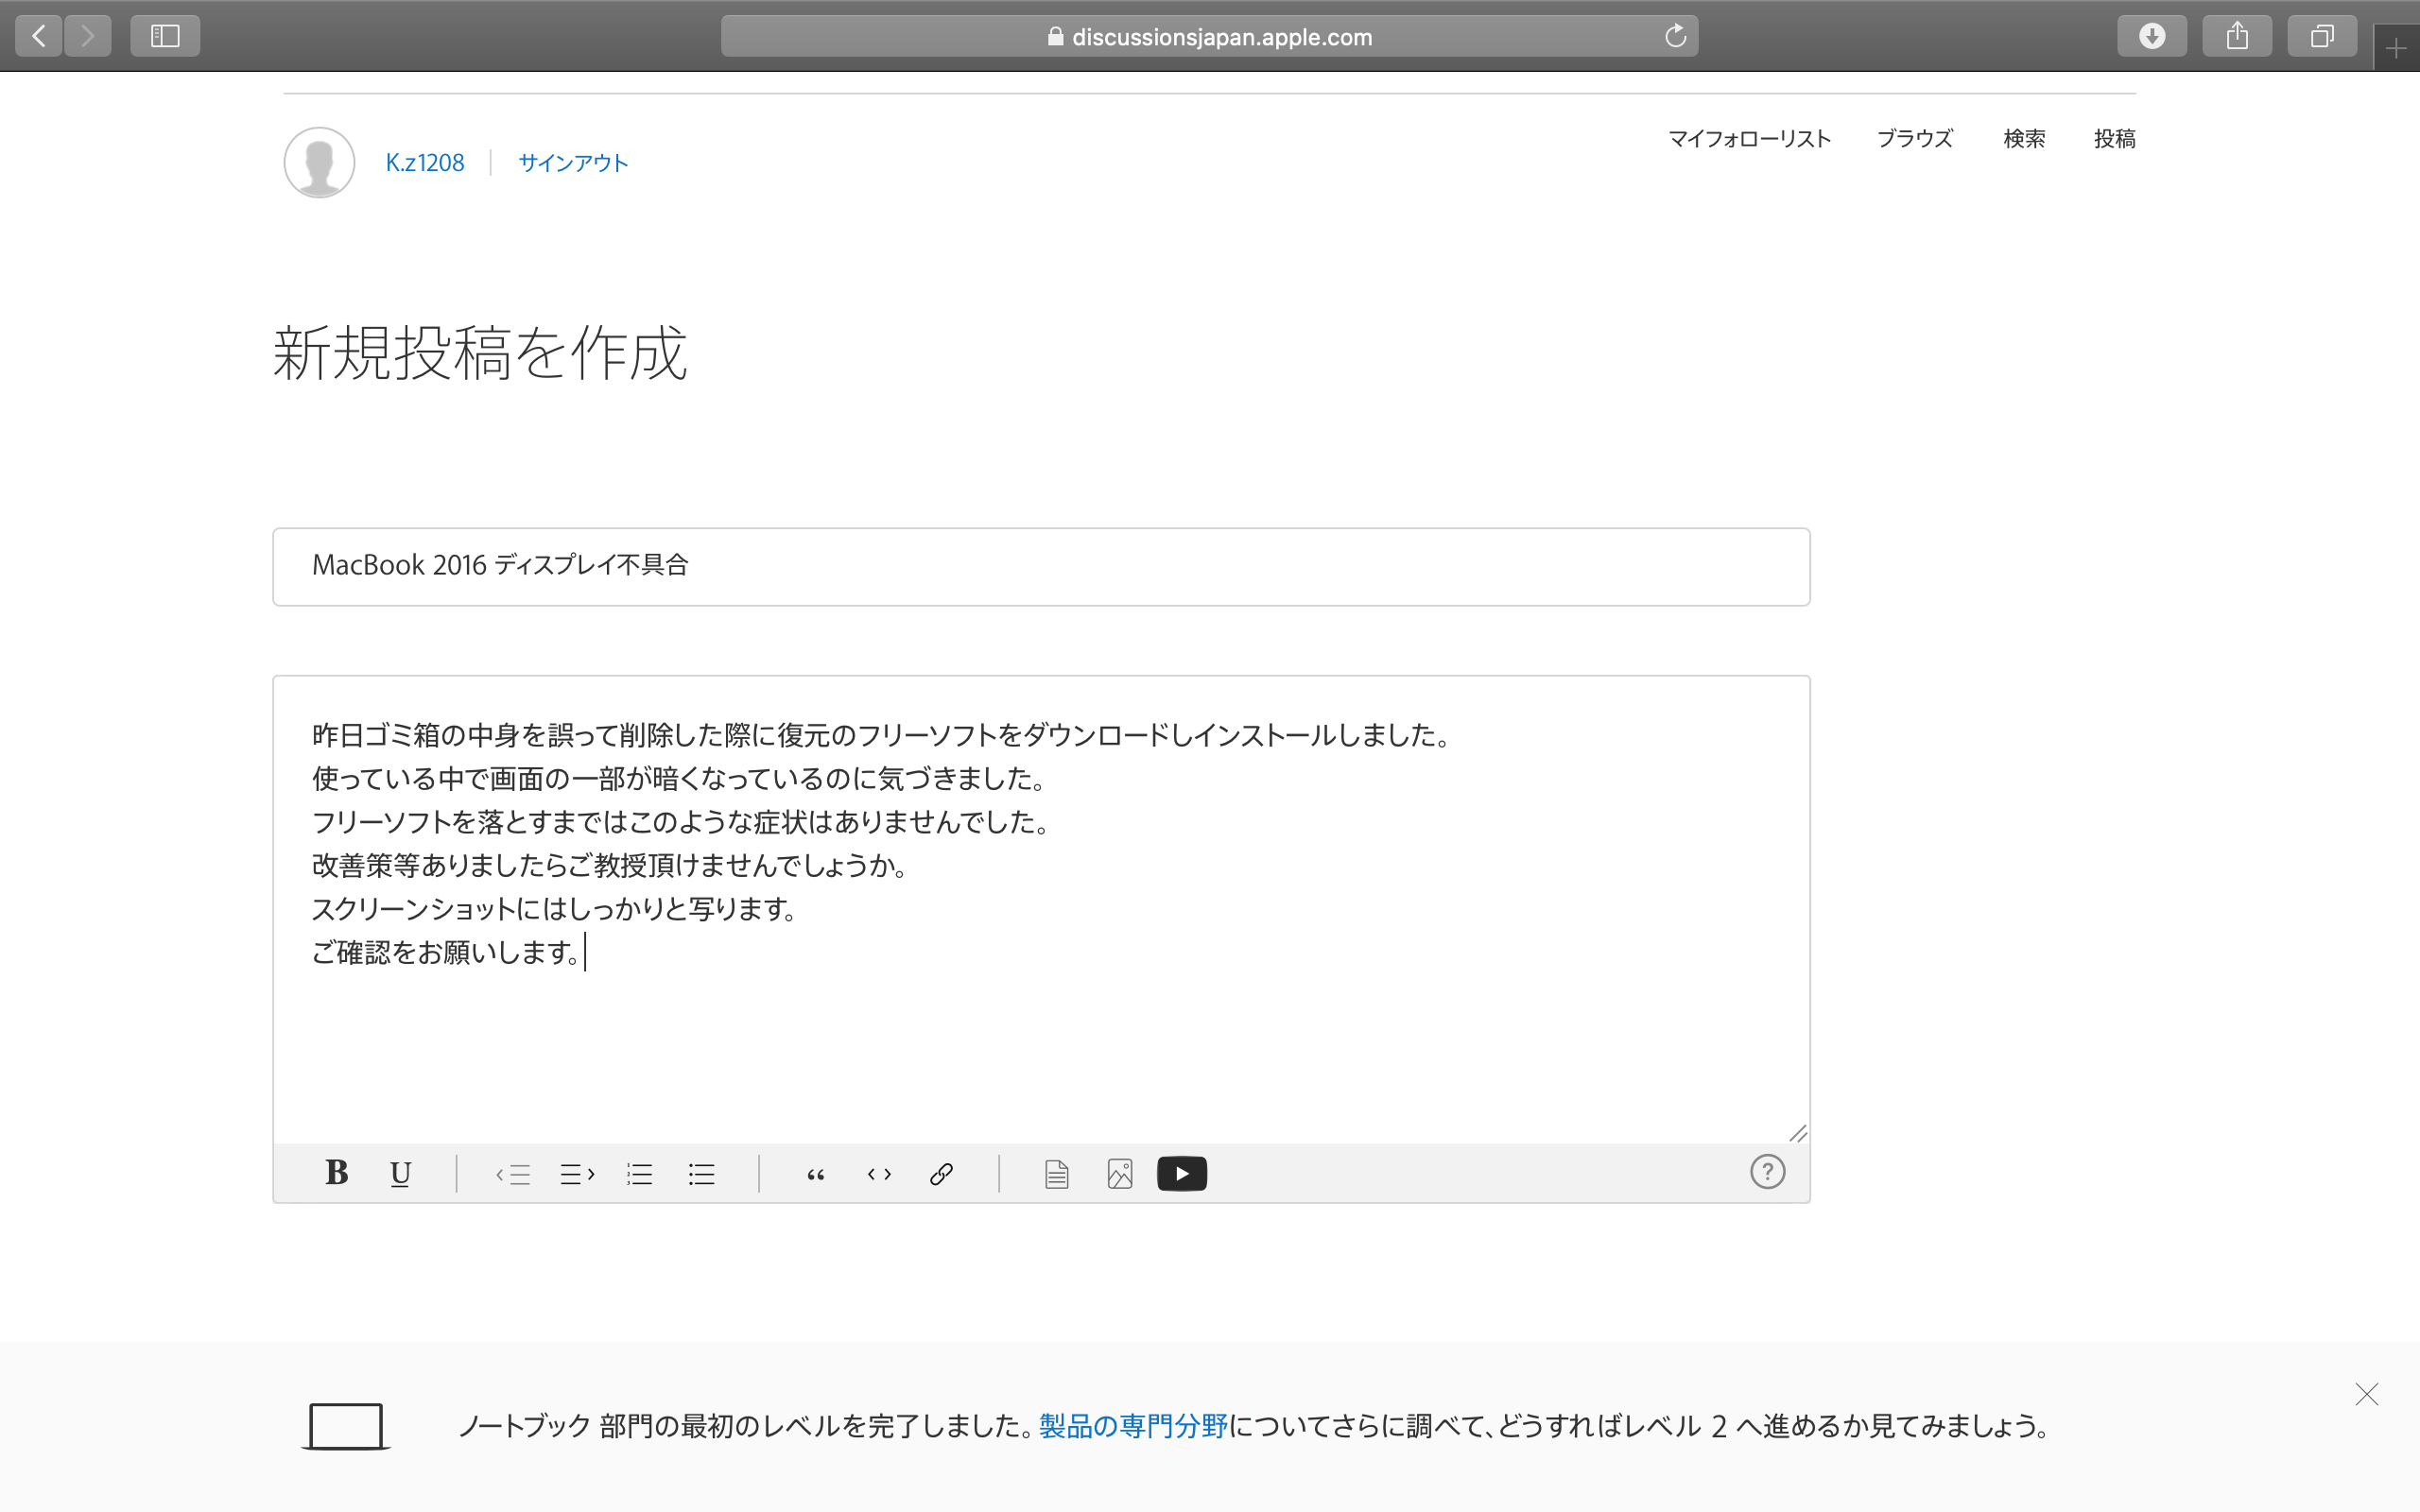Embed a YouTube video

click(1181, 1173)
